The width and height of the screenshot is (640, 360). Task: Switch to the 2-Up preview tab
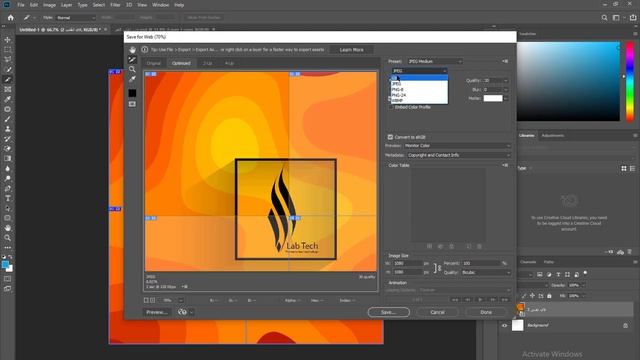[208, 63]
